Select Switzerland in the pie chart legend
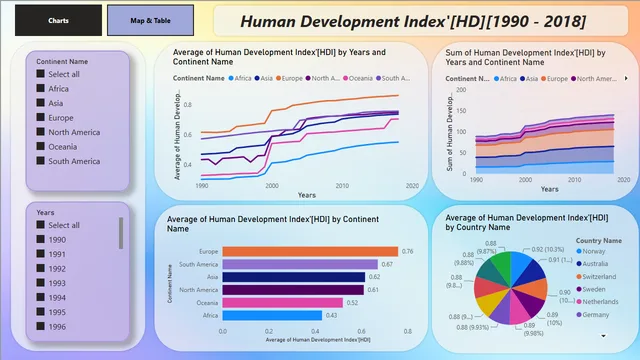This screenshot has height=360, width=640. pos(596,277)
